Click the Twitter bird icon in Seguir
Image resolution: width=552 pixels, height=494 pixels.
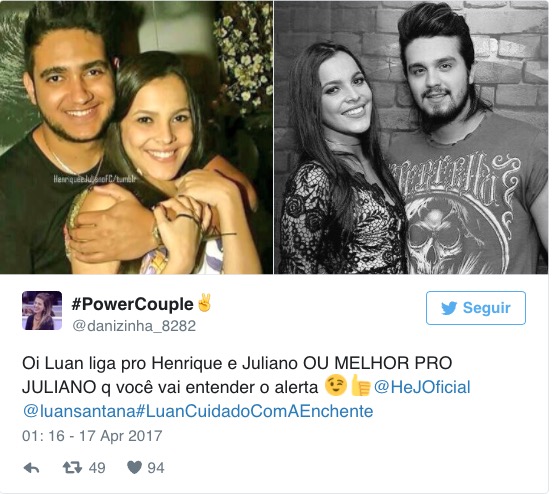tap(449, 308)
